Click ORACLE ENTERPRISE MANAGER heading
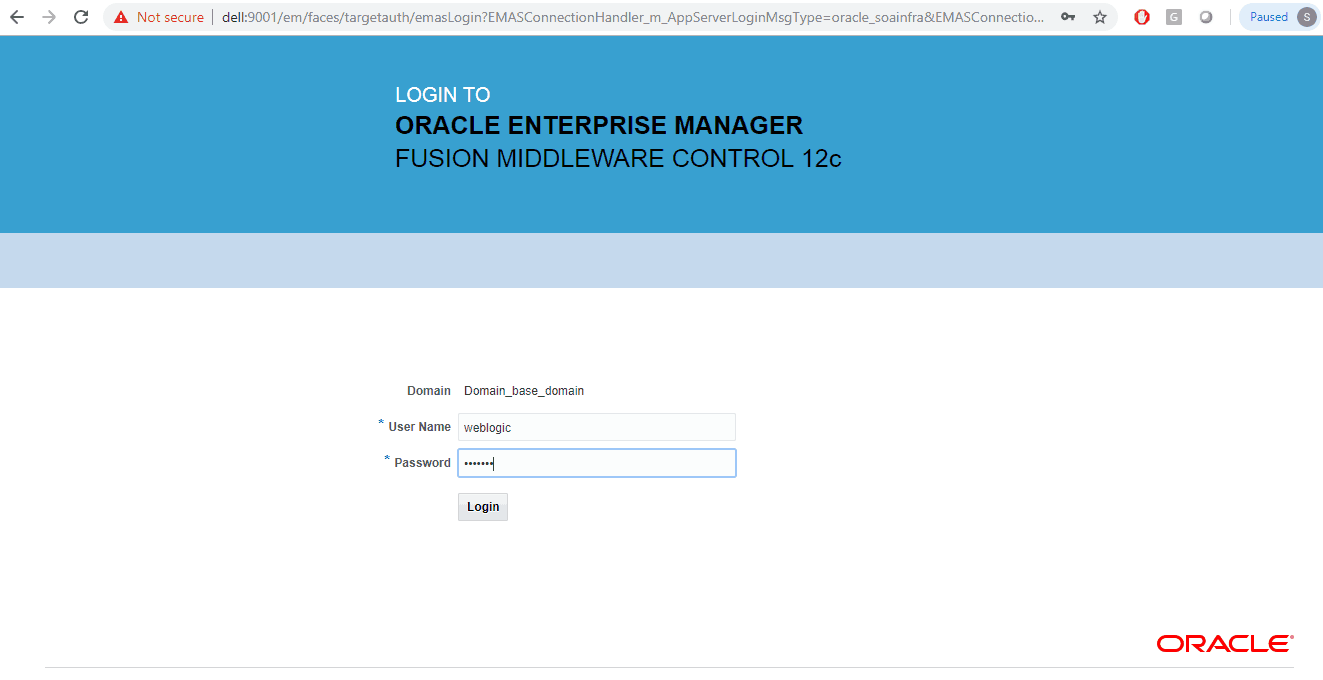Screen dimensions: 1323x680 coord(599,126)
